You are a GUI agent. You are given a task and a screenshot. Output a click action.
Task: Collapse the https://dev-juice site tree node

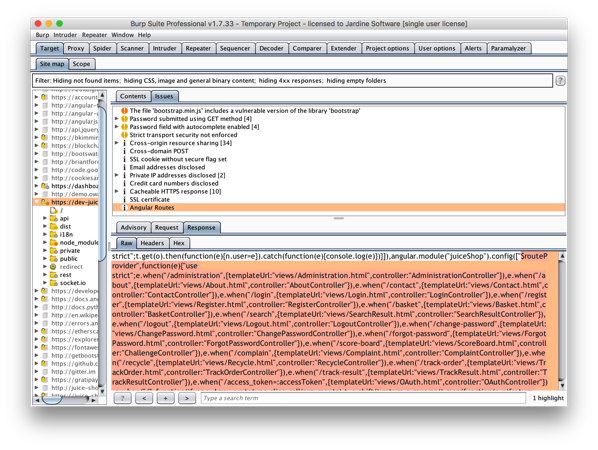coord(37,202)
